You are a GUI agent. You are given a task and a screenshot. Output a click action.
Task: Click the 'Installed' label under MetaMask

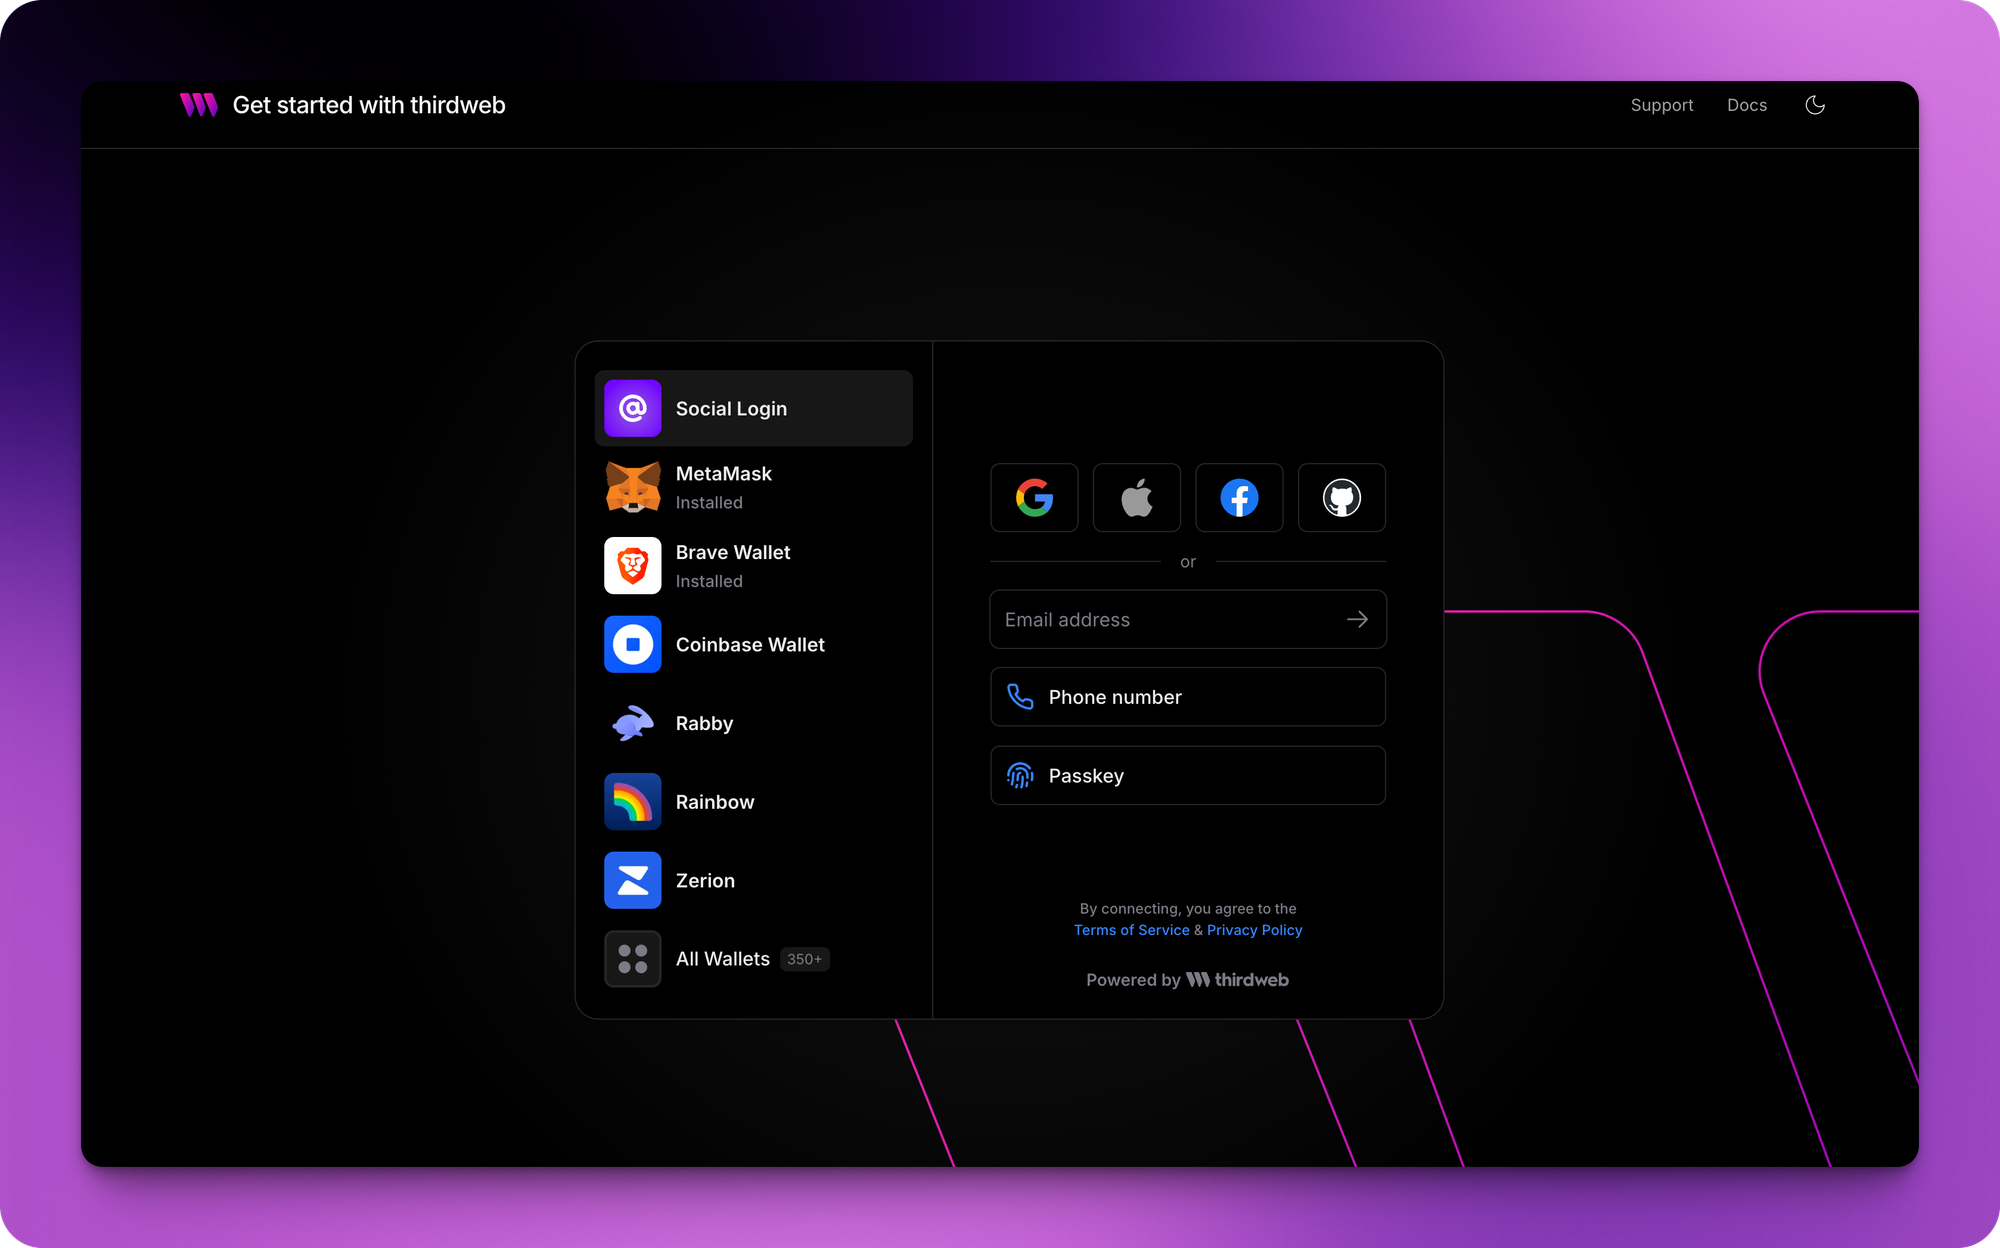(x=709, y=503)
